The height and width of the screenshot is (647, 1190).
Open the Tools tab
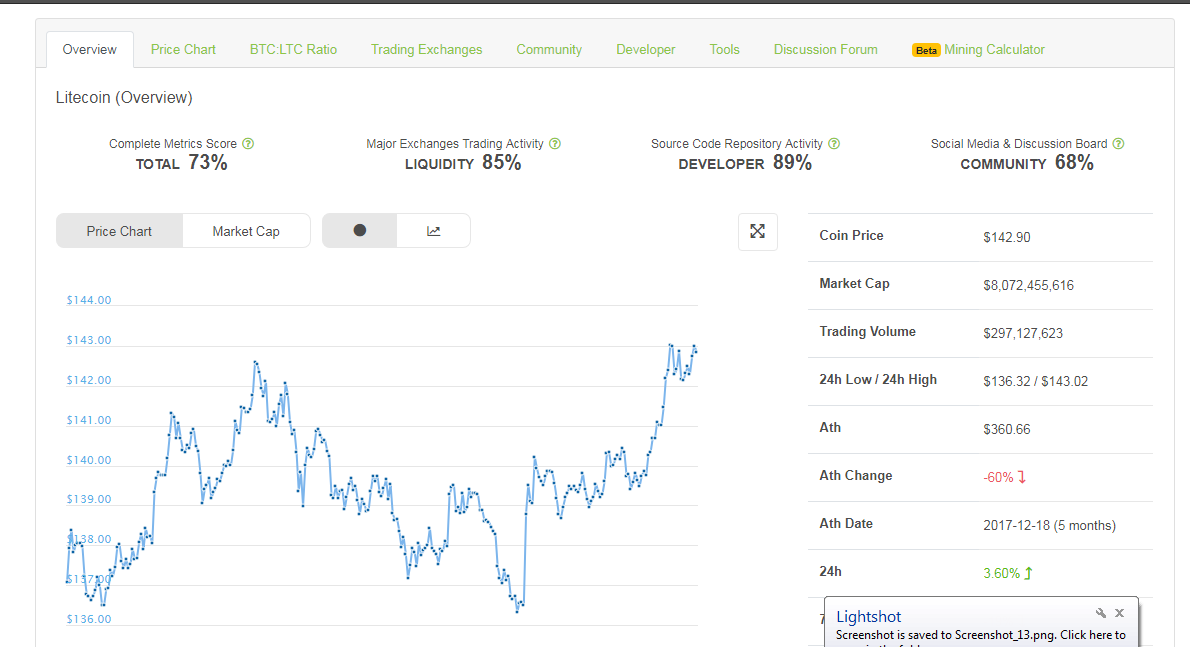tap(725, 49)
